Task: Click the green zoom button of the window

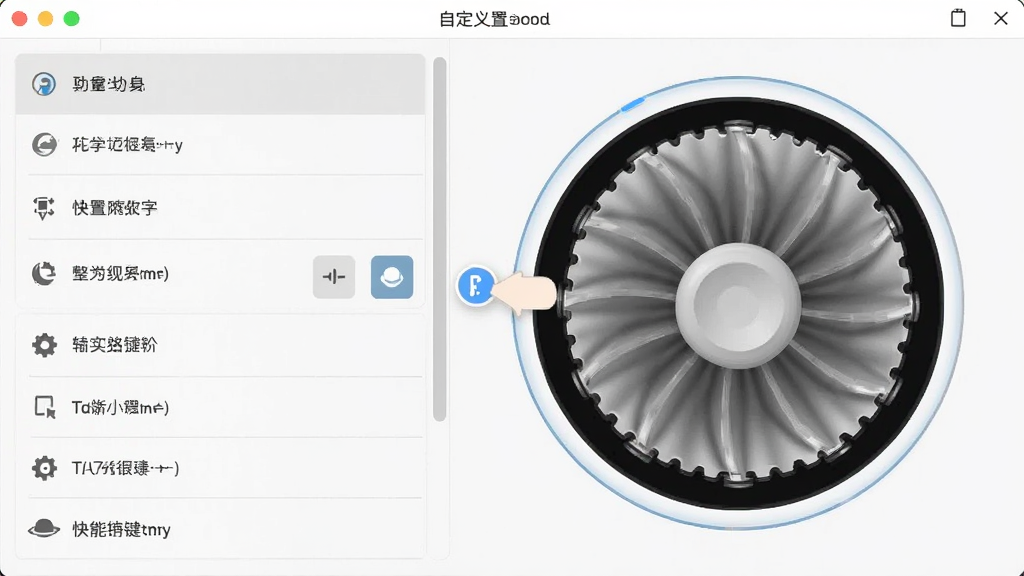Action: tap(72, 19)
